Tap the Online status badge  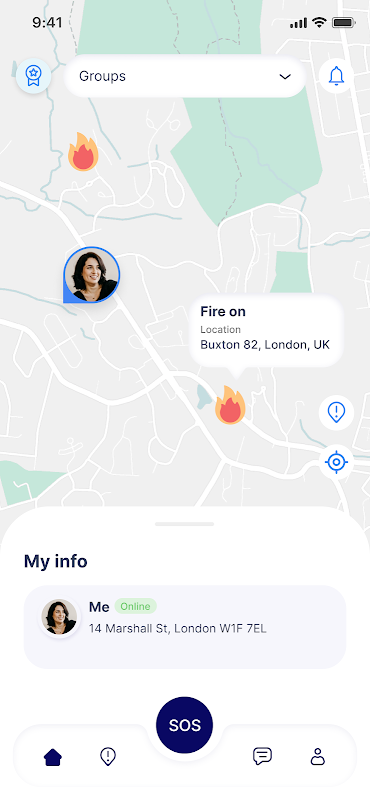coord(135,606)
